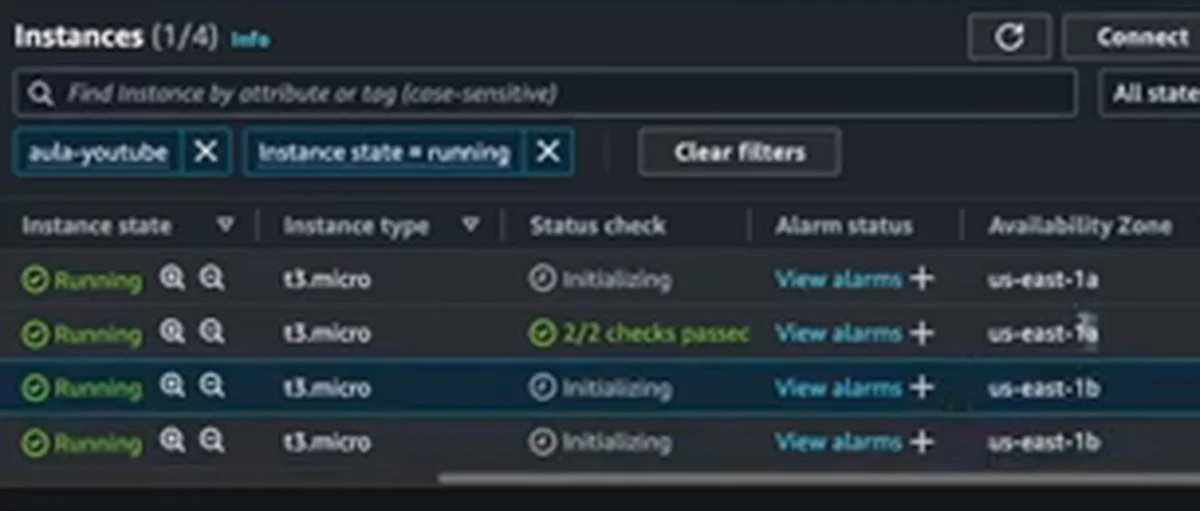Click t3.micro in the highlighted row
Image resolution: width=1200 pixels, height=511 pixels.
pyautogui.click(x=326, y=387)
